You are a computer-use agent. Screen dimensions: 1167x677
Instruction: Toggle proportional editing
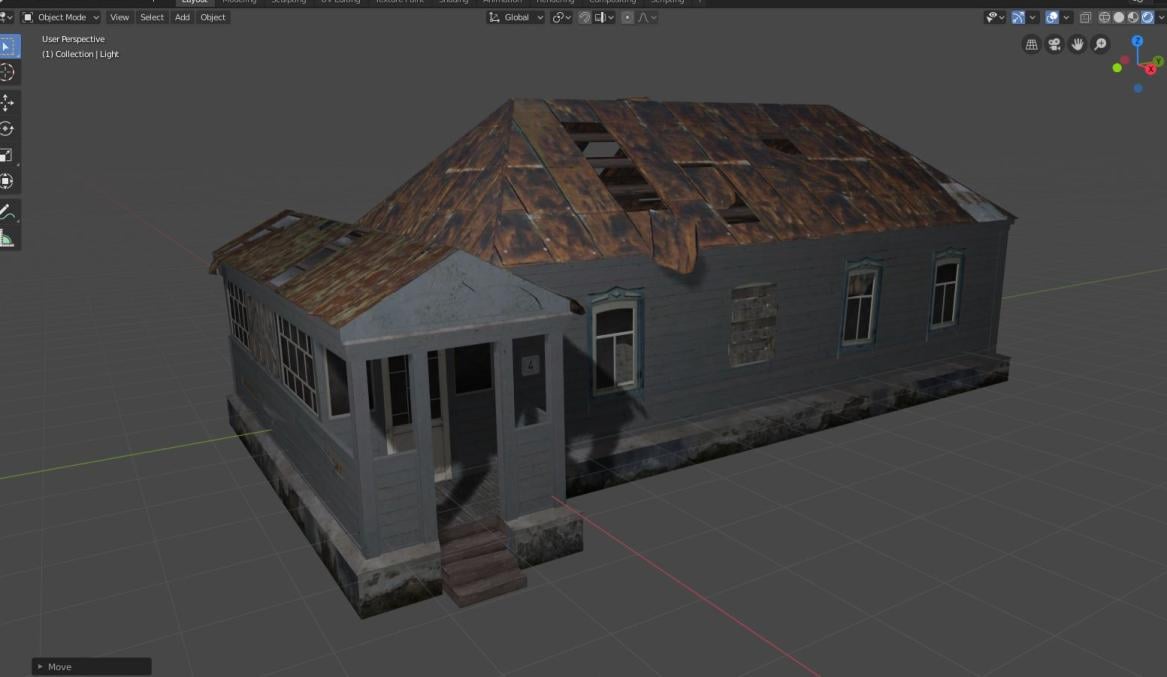click(x=627, y=17)
